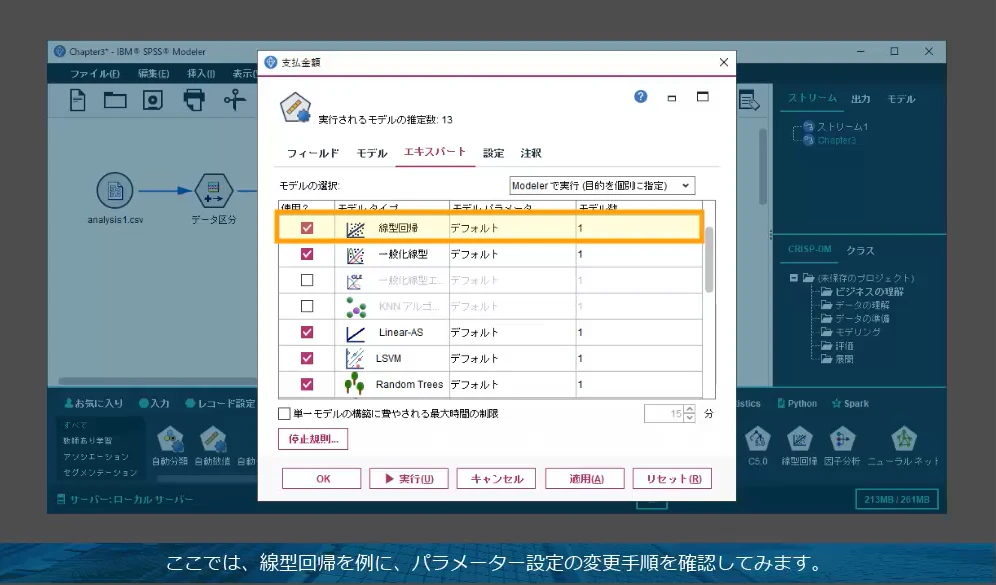Click the minutes input field showing 15
The width and height of the screenshot is (996, 585).
pos(664,414)
